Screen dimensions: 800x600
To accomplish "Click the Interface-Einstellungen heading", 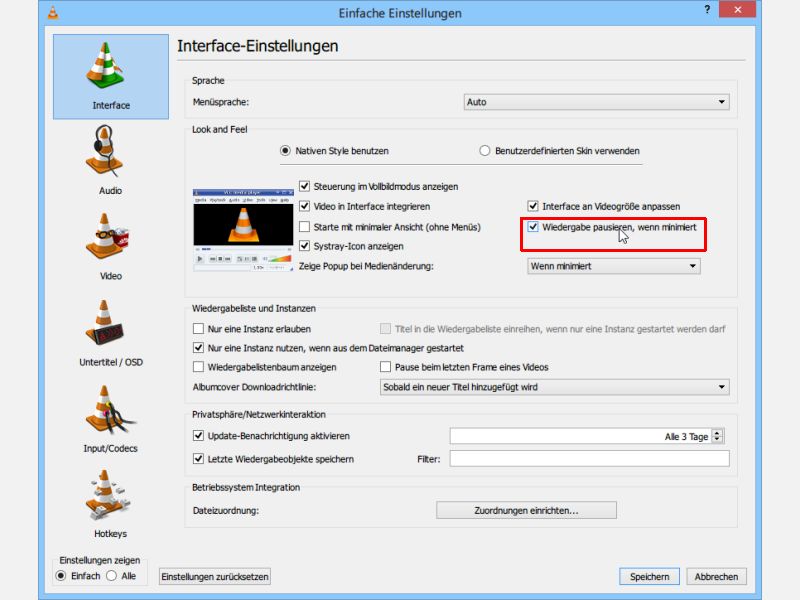I will (x=258, y=46).
